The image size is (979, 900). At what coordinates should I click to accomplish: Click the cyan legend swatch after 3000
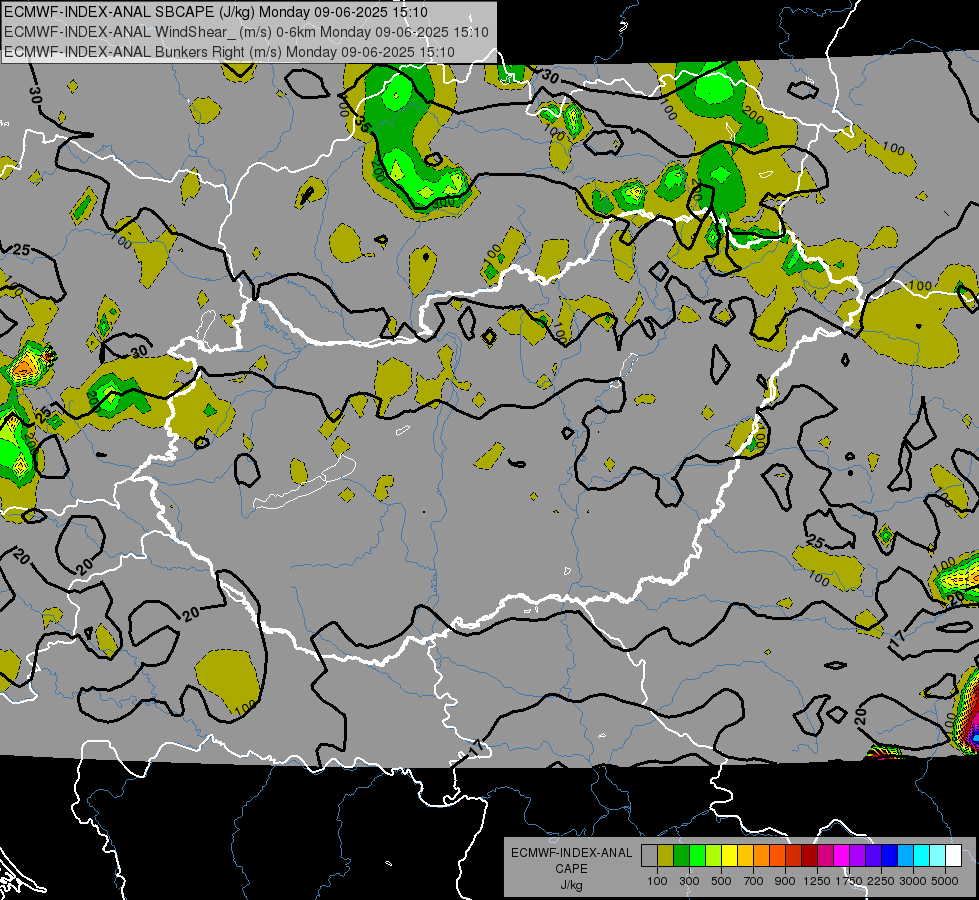(922, 855)
